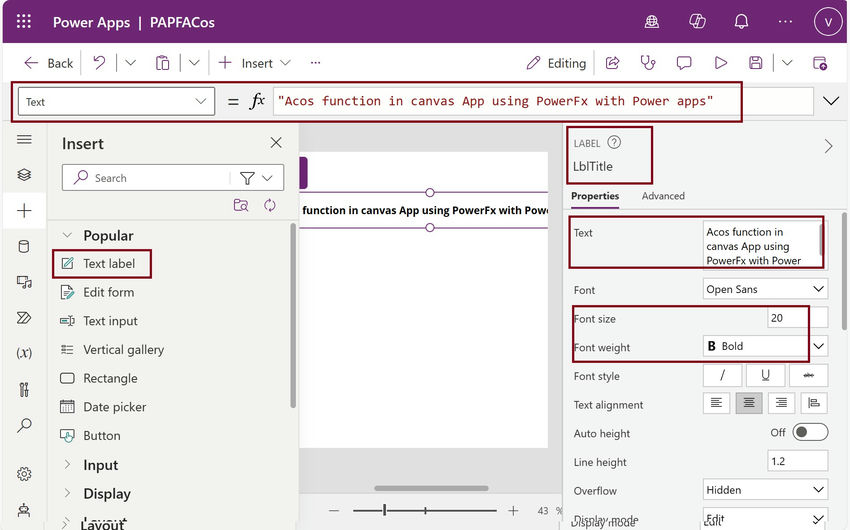
Task: Set text alignment to right
Action: click(x=781, y=403)
